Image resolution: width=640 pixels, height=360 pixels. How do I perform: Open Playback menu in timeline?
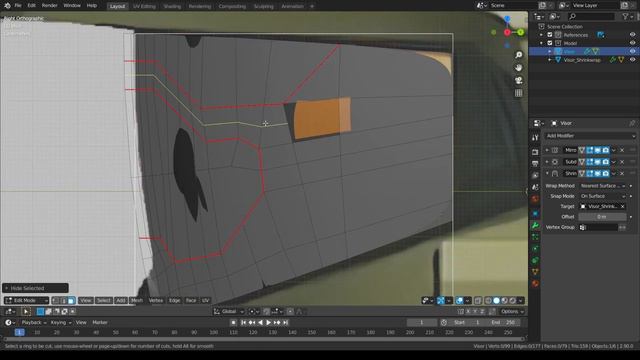pyautogui.click(x=33, y=322)
